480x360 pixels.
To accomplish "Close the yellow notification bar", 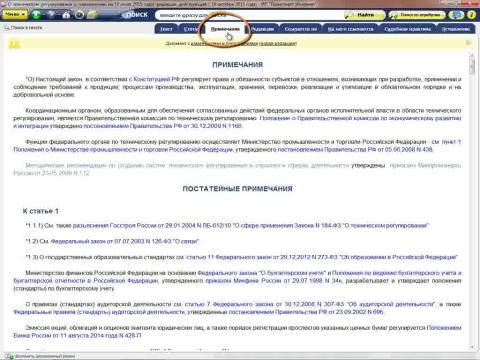I will point(468,43).
